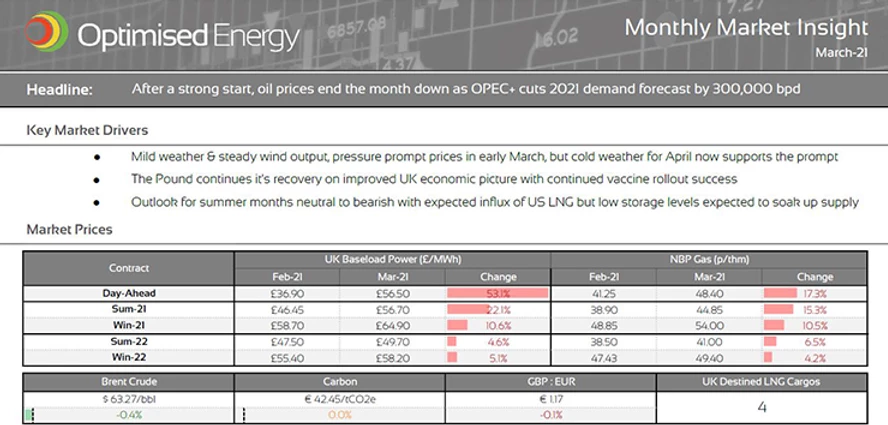Viewport: 888px width, 425px height.
Task: Click the Optimised Energy circular logo icon
Action: pyautogui.click(x=46, y=33)
